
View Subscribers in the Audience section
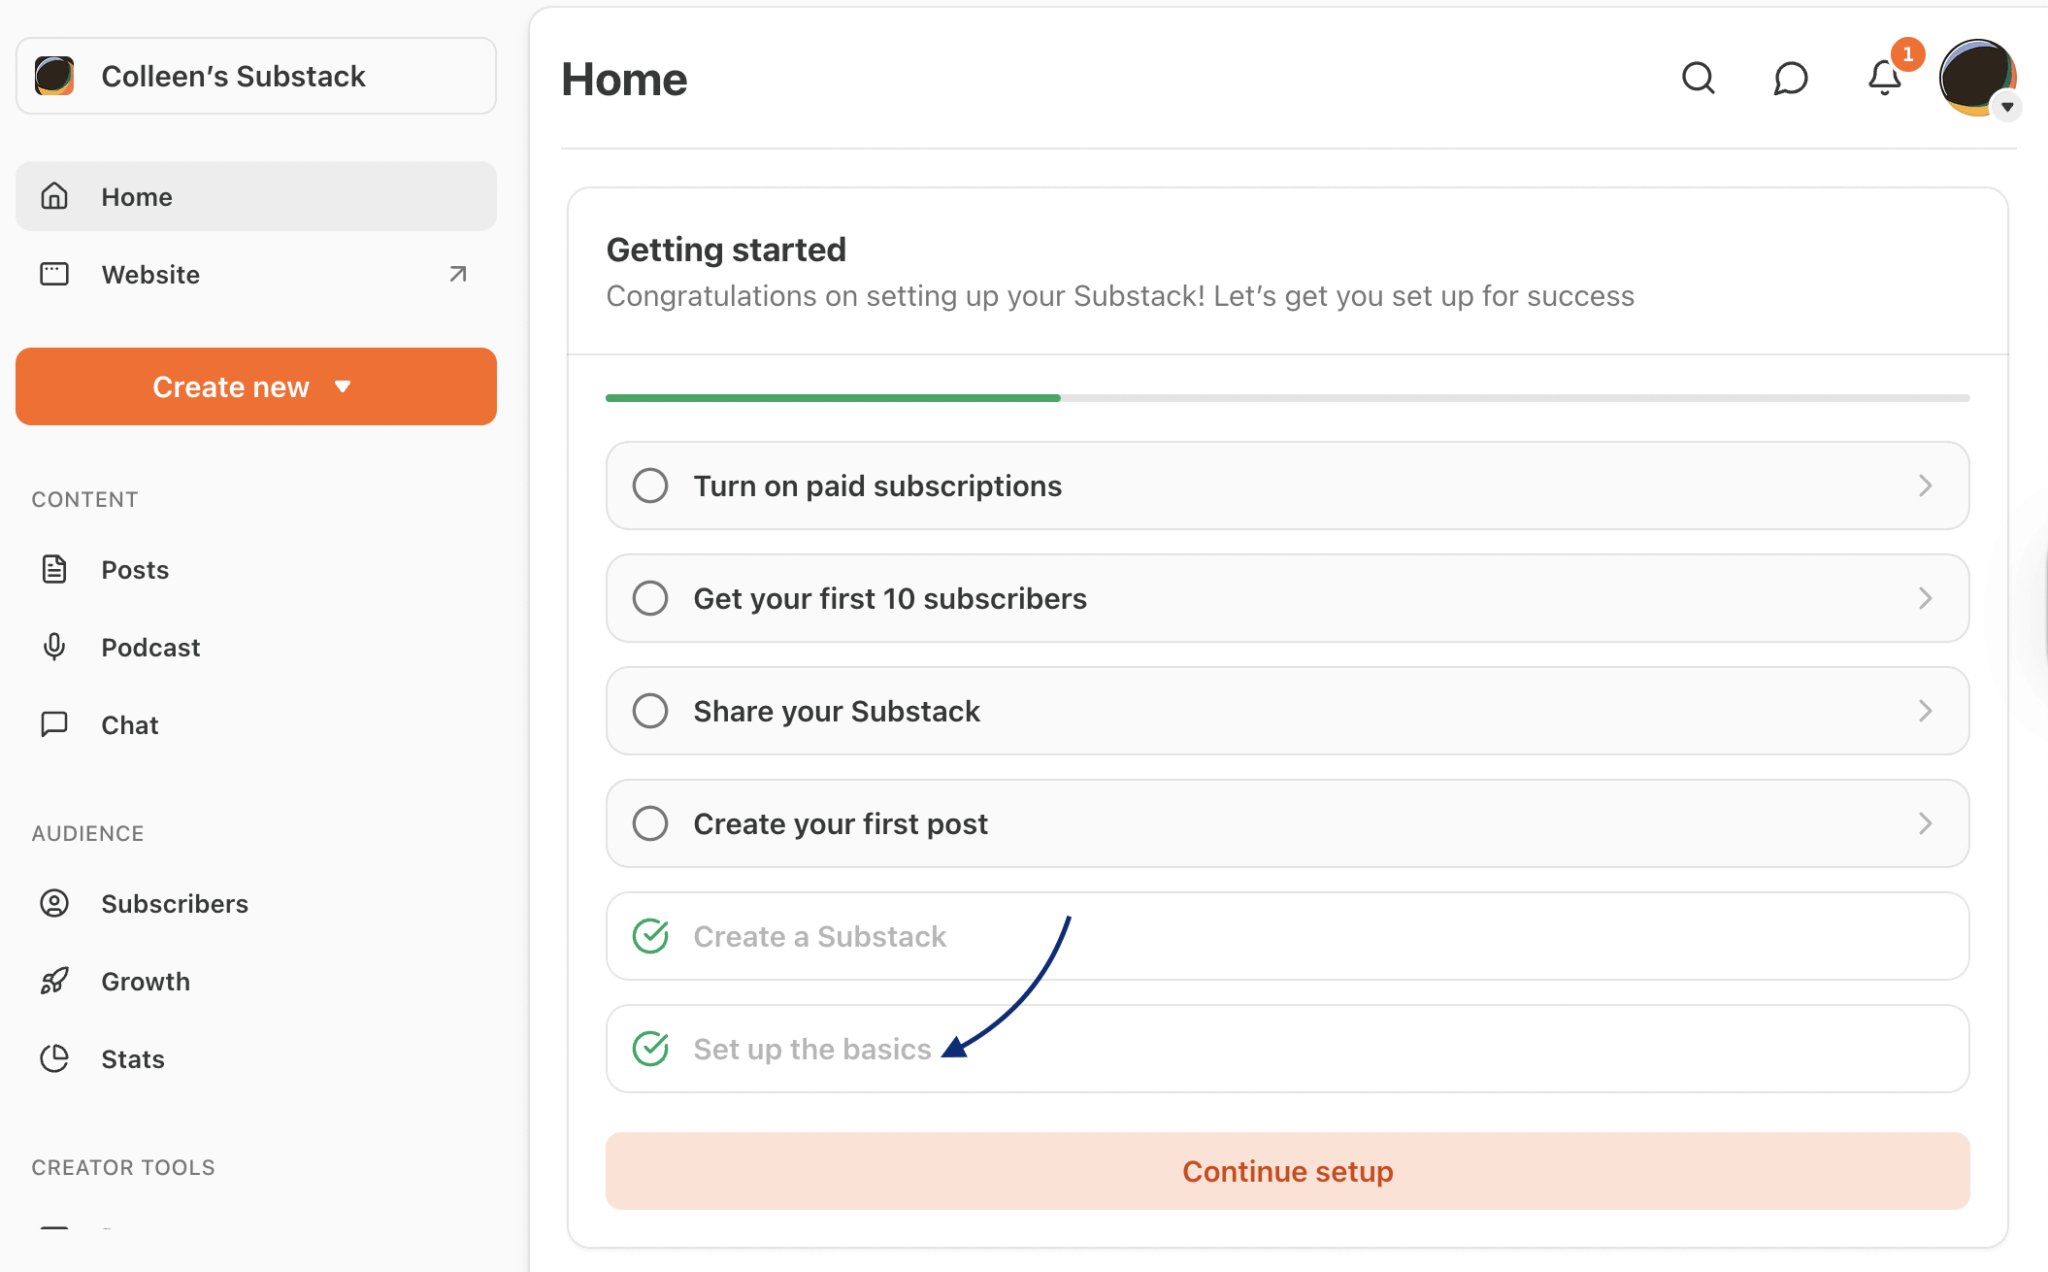pos(174,902)
